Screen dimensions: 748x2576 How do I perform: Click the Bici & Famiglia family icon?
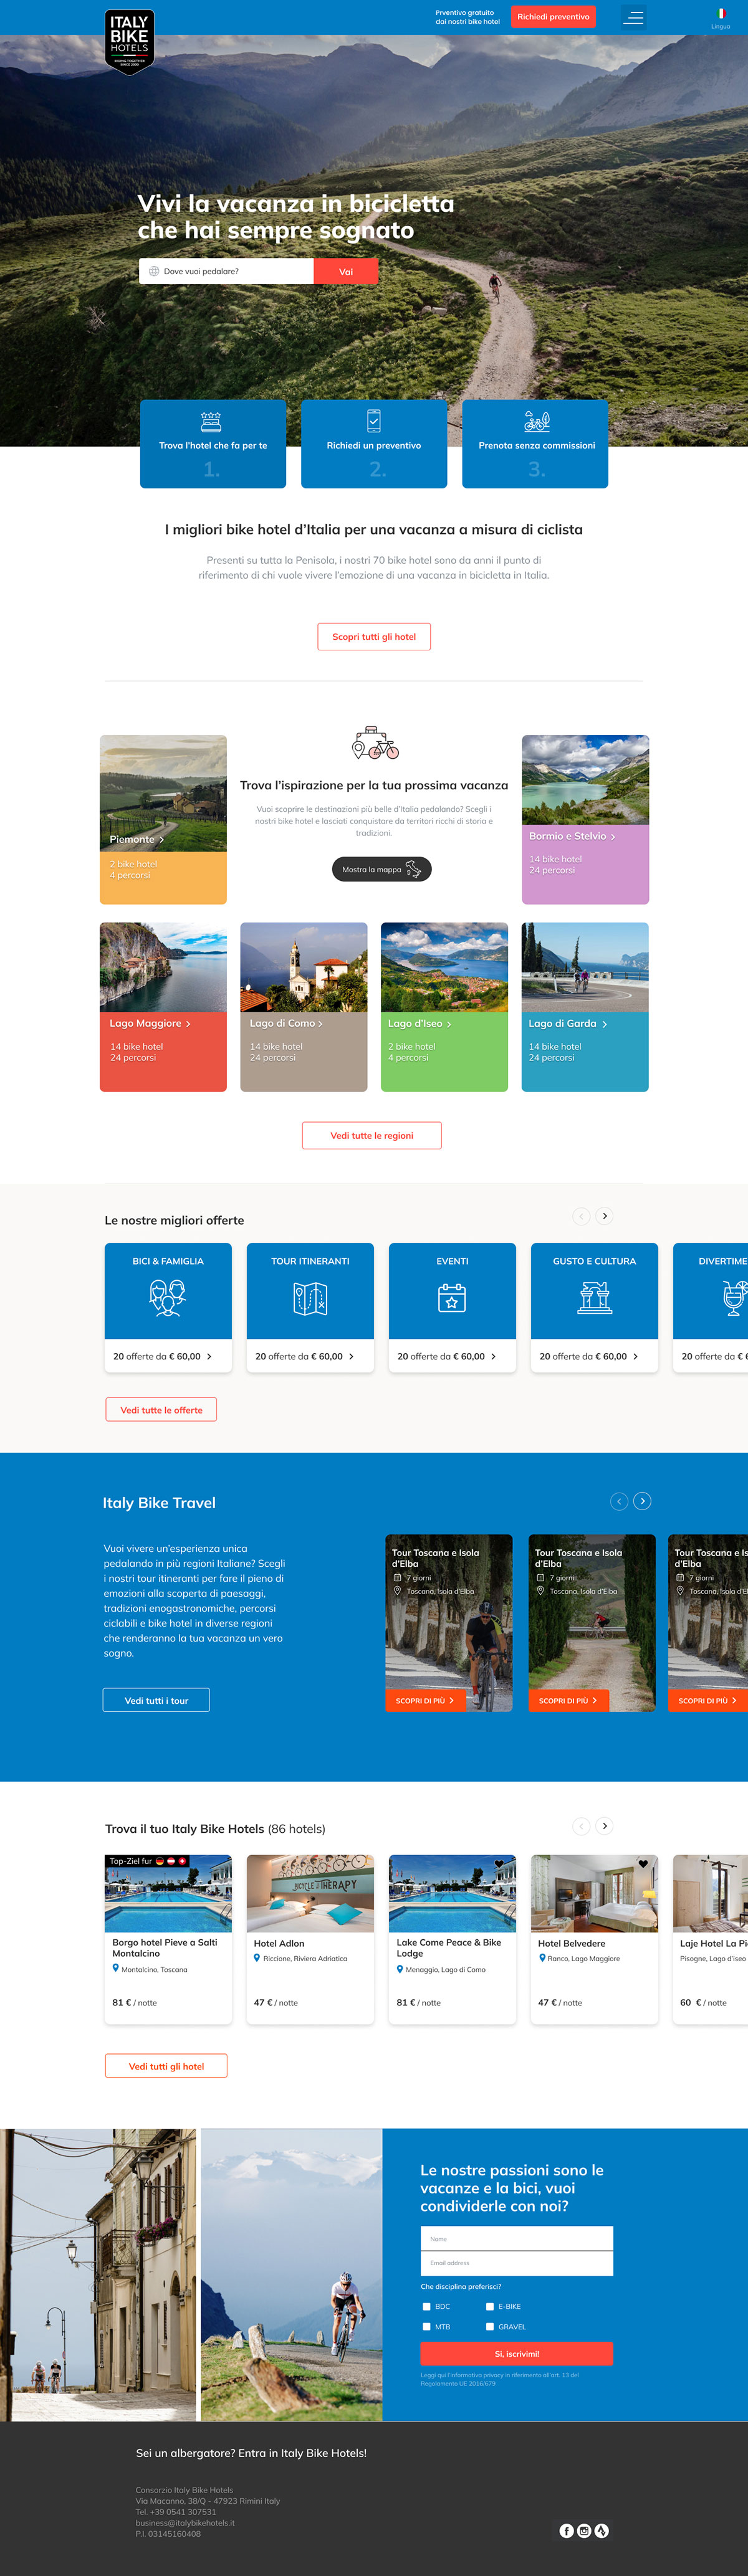pyautogui.click(x=168, y=1298)
